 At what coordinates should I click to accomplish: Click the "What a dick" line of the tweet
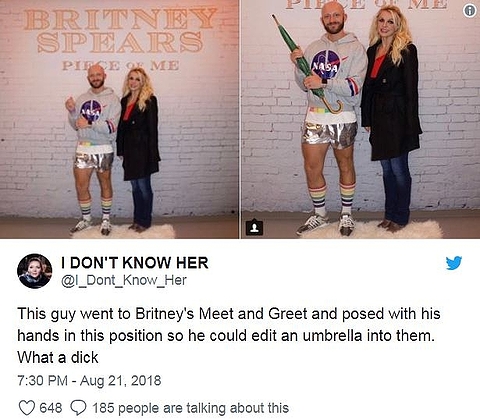(x=58, y=358)
